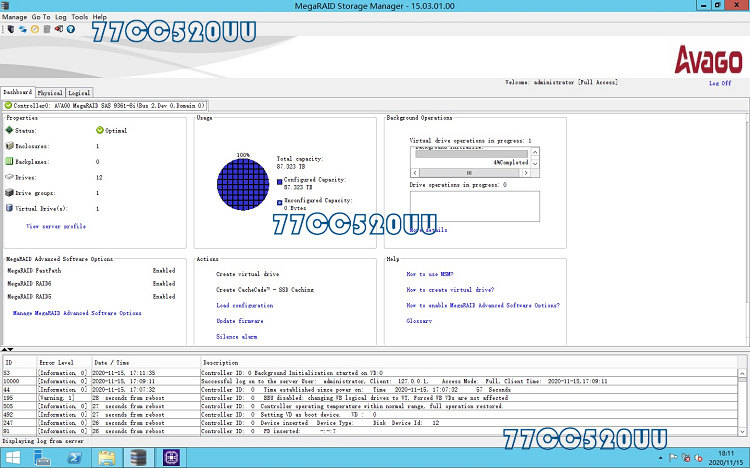Launch PowerShell from the taskbar
This screenshot has width=750, height=468.
point(74,458)
